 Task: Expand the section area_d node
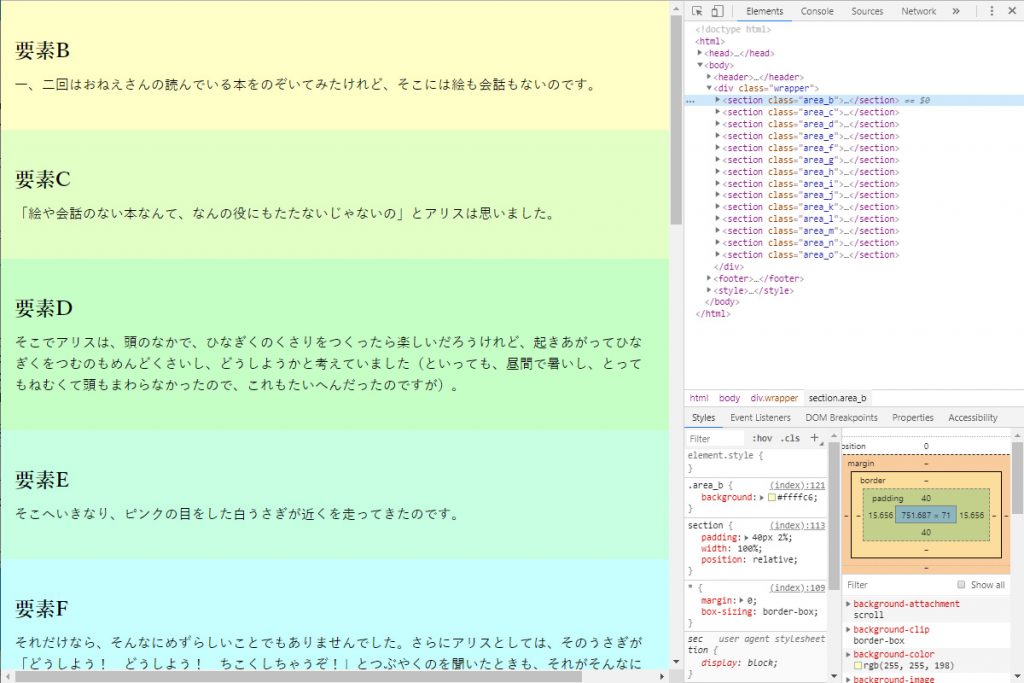click(x=718, y=124)
